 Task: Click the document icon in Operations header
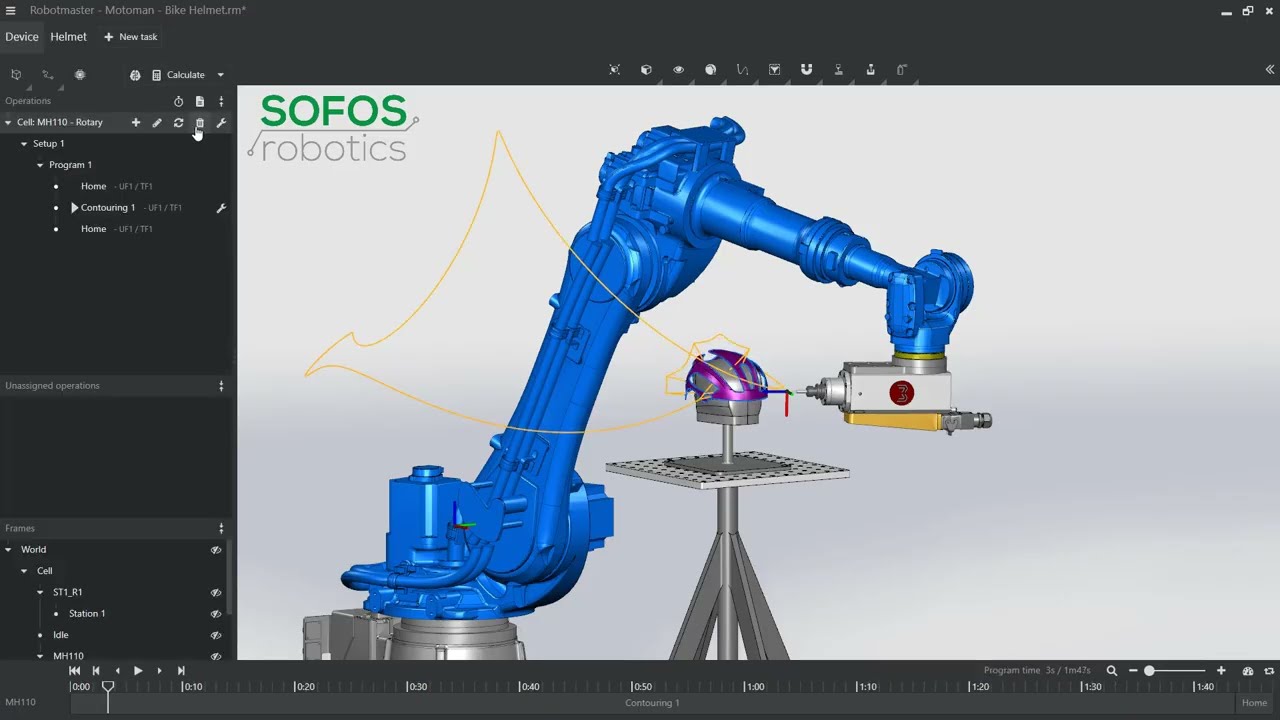click(200, 101)
